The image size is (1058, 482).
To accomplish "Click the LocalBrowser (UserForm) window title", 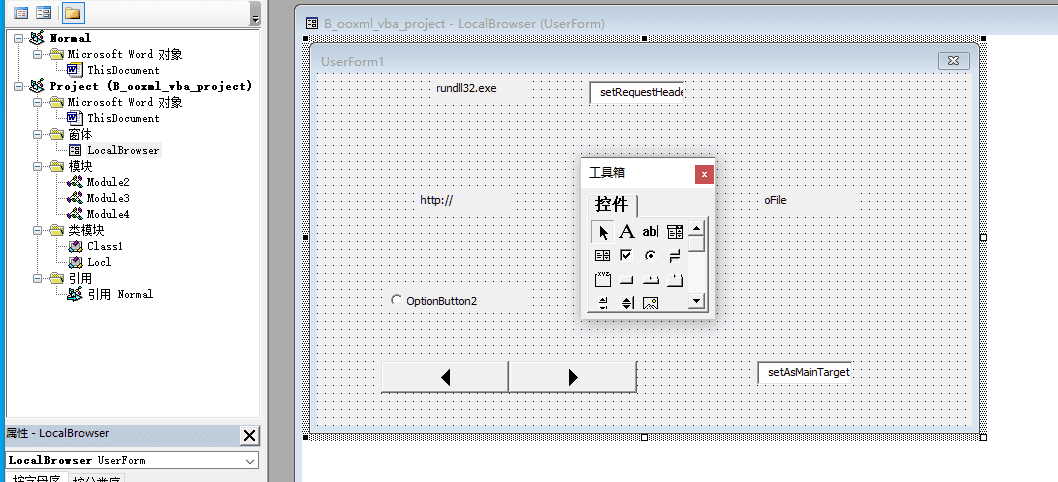I will tap(464, 24).
